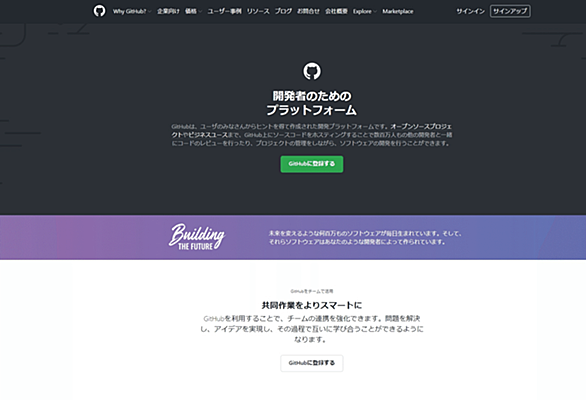Click the サインイン link
The width and height of the screenshot is (586, 400).
tap(470, 11)
